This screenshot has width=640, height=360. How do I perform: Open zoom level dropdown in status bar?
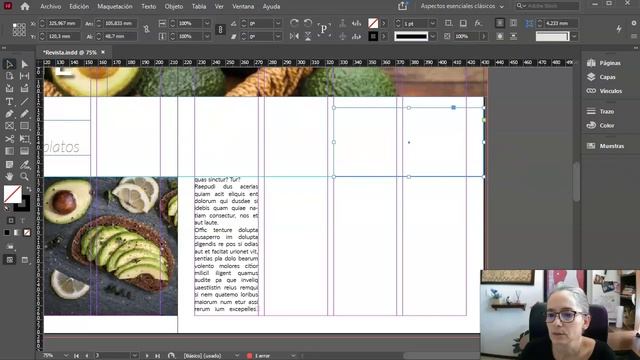tap(65, 356)
